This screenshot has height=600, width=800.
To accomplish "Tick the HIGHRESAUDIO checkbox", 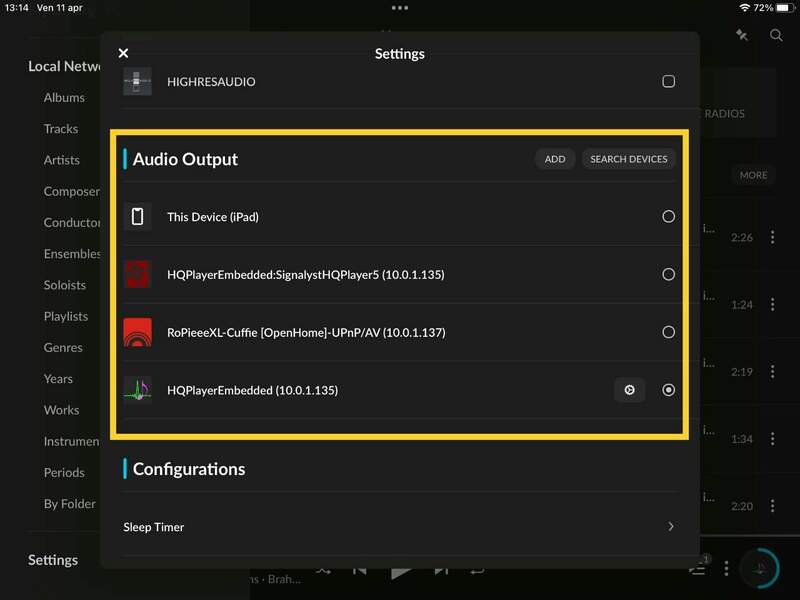I will (668, 82).
